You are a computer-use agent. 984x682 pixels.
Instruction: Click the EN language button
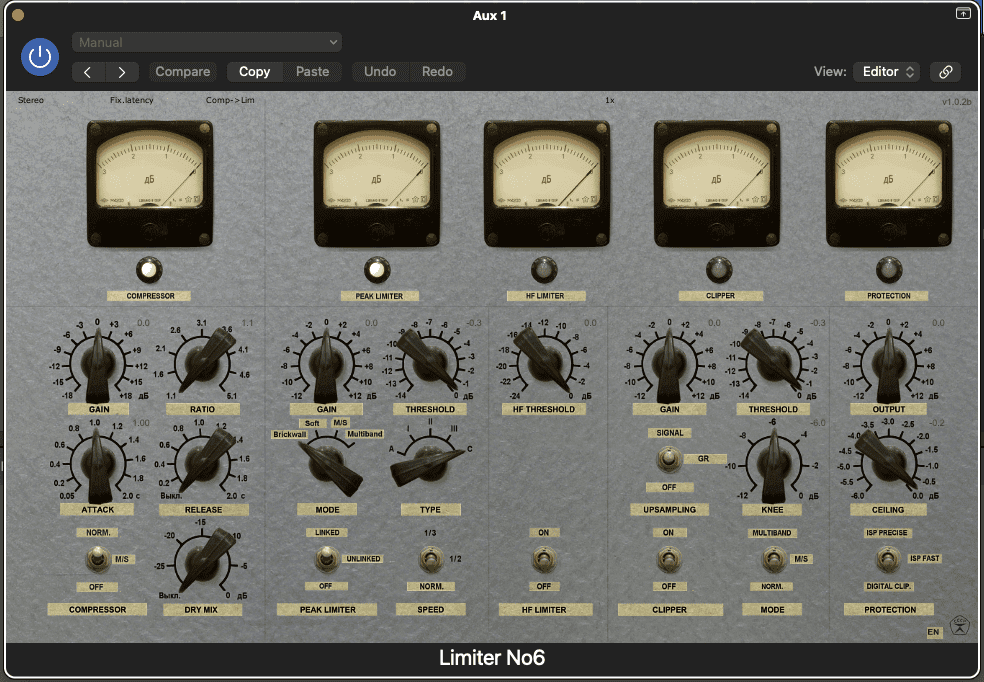tap(933, 632)
